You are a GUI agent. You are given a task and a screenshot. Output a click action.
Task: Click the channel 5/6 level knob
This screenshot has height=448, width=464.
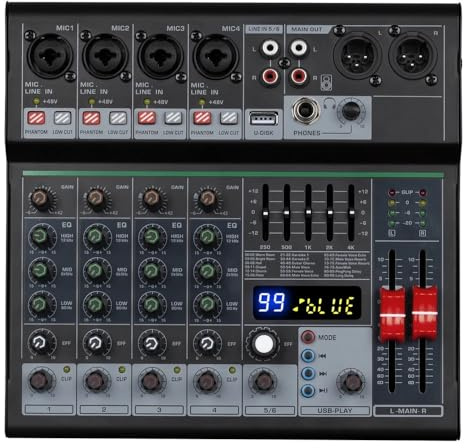tap(263, 382)
